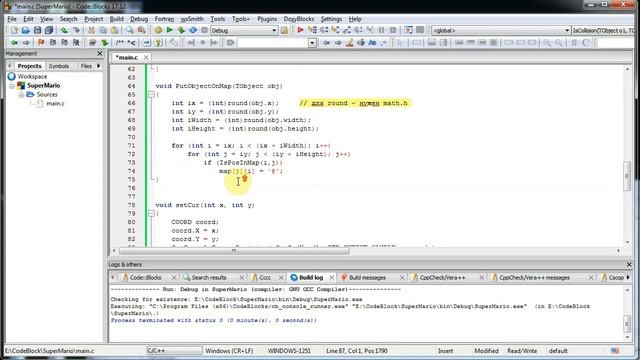The image size is (640, 360).
Task: Open the Build menu
Action: (116, 19)
